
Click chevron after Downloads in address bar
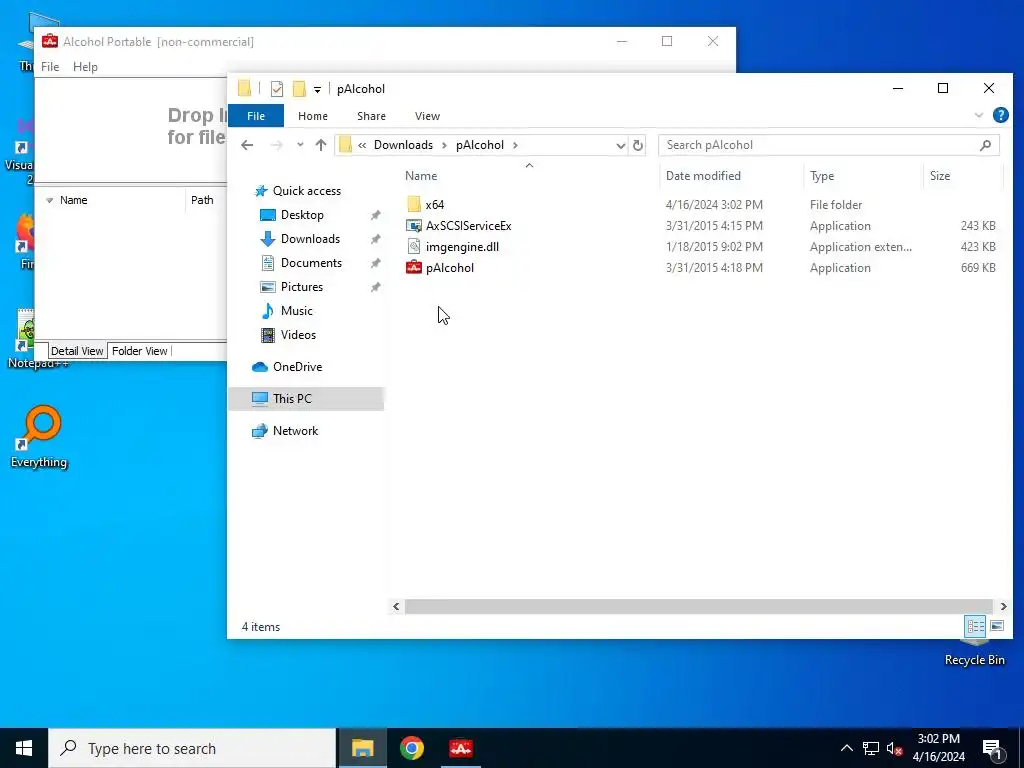pyautogui.click(x=444, y=145)
